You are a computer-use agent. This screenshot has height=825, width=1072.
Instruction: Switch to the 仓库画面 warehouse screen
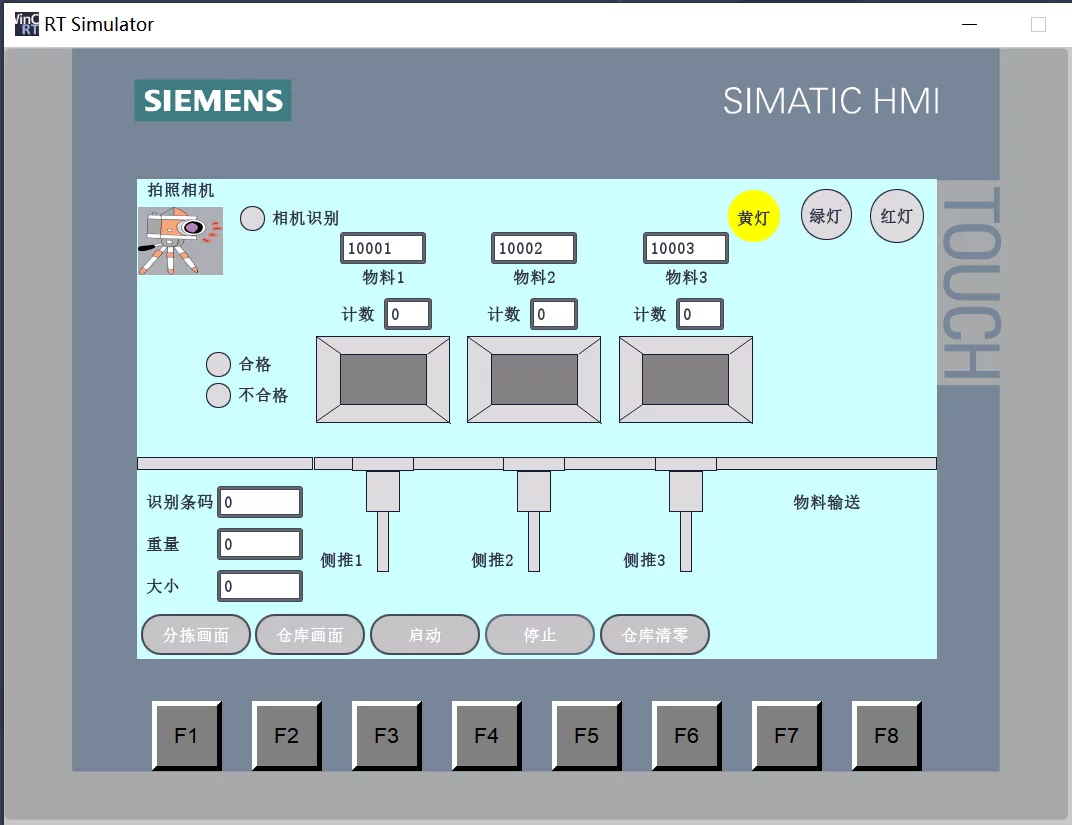[310, 634]
